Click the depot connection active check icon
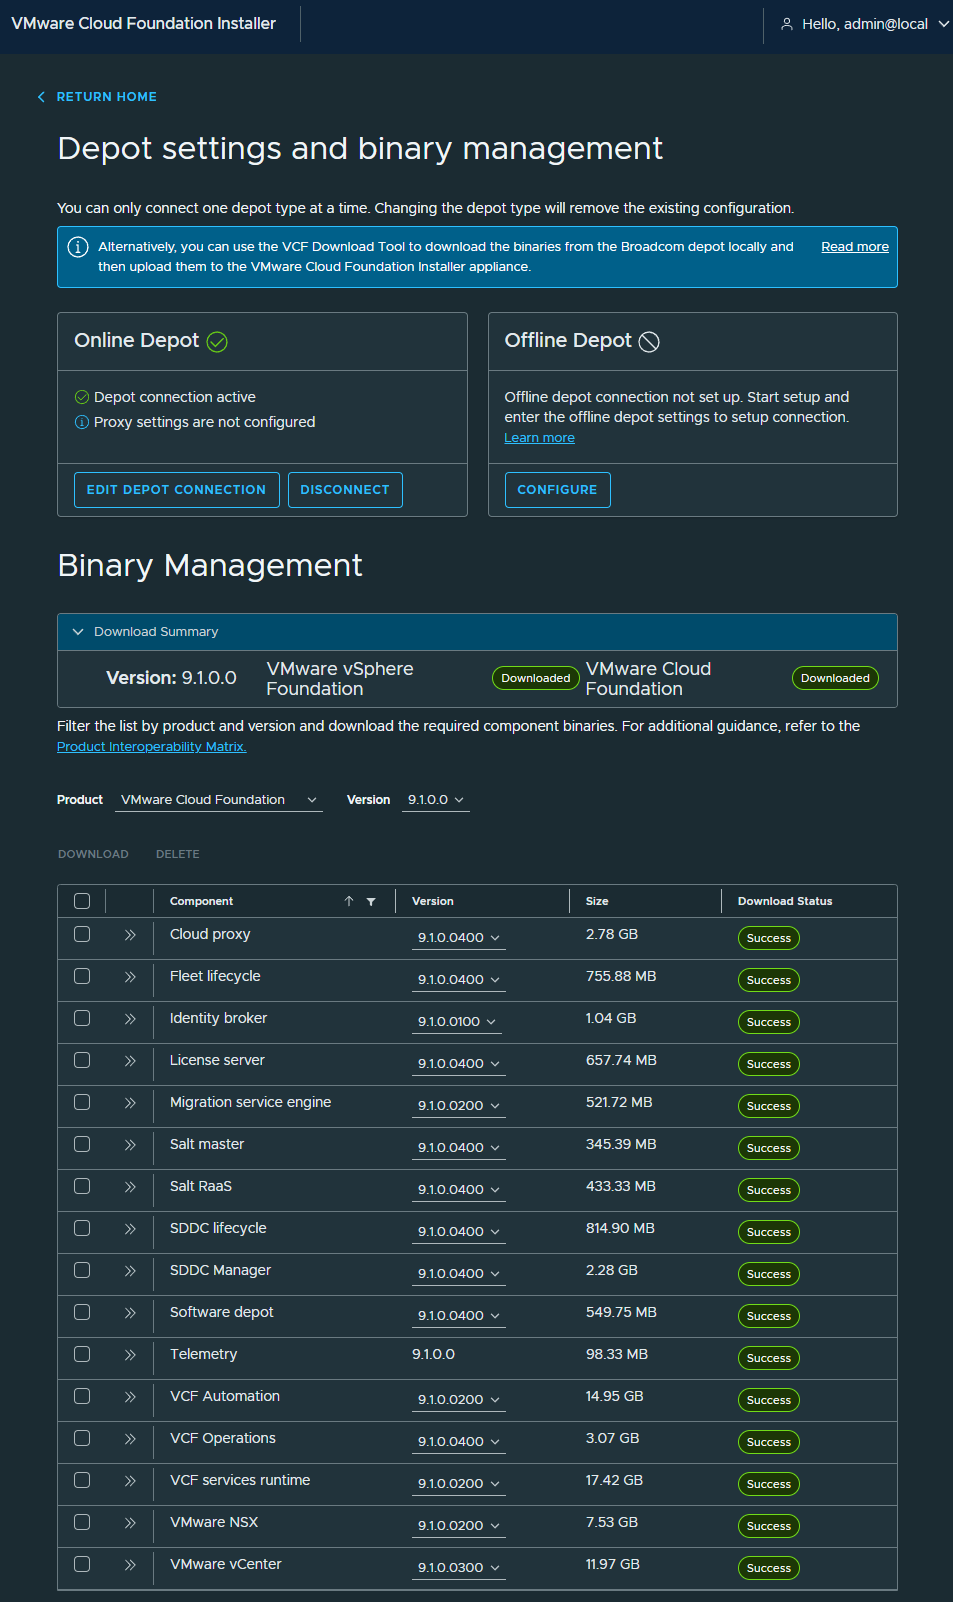 pyautogui.click(x=82, y=397)
